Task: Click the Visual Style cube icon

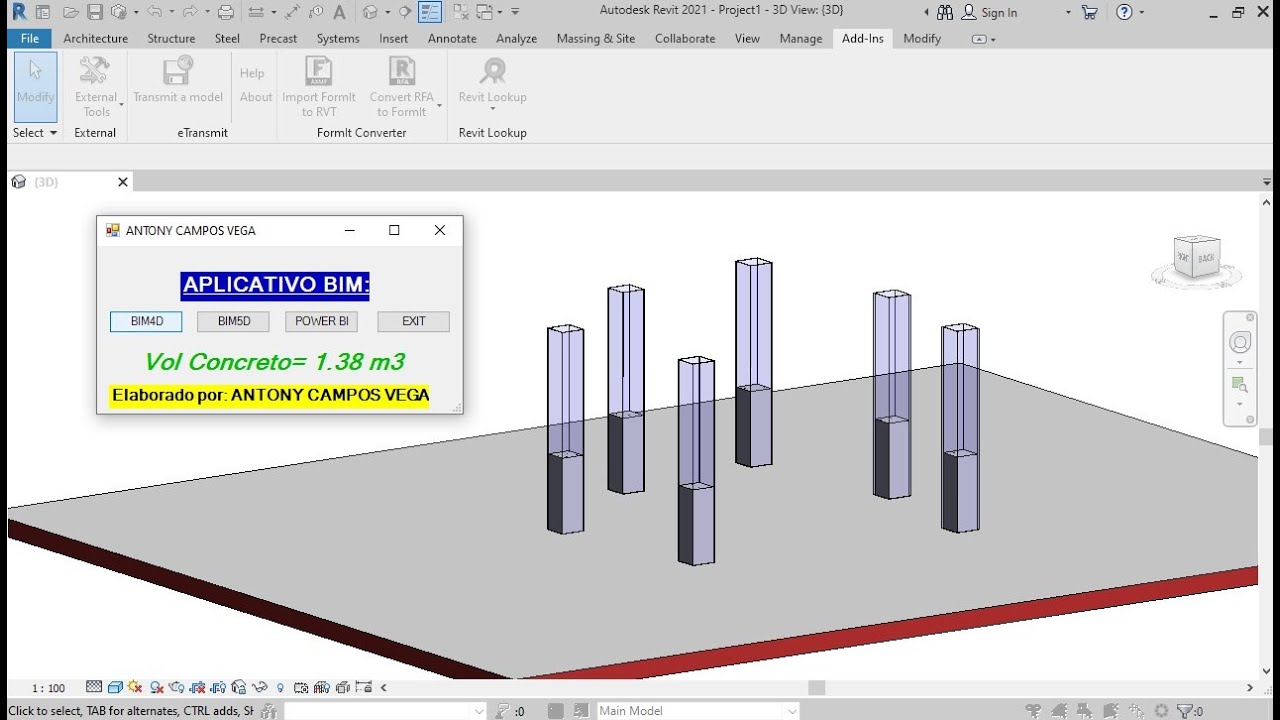Action: [115, 687]
